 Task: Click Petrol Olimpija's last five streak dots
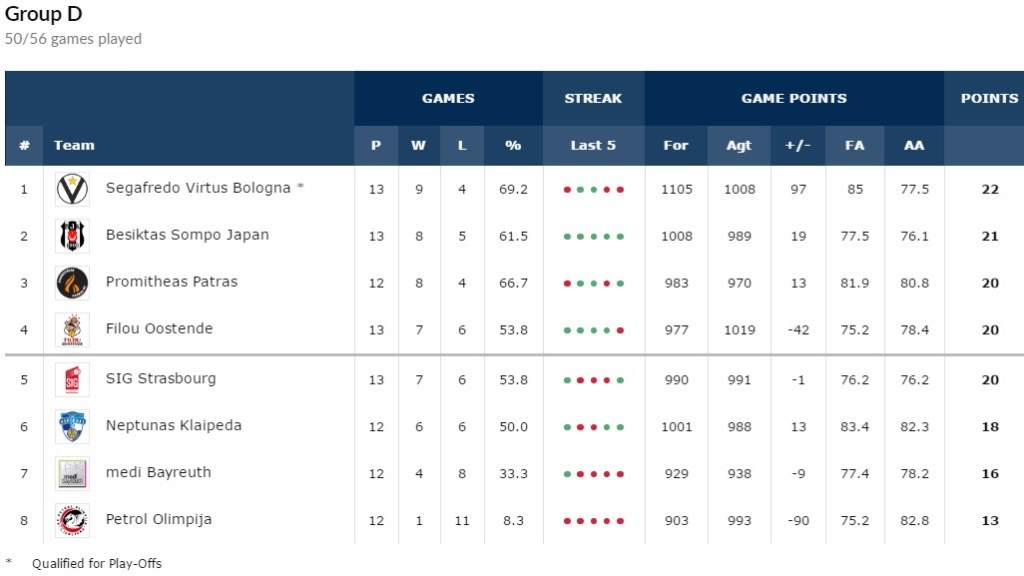(593, 521)
